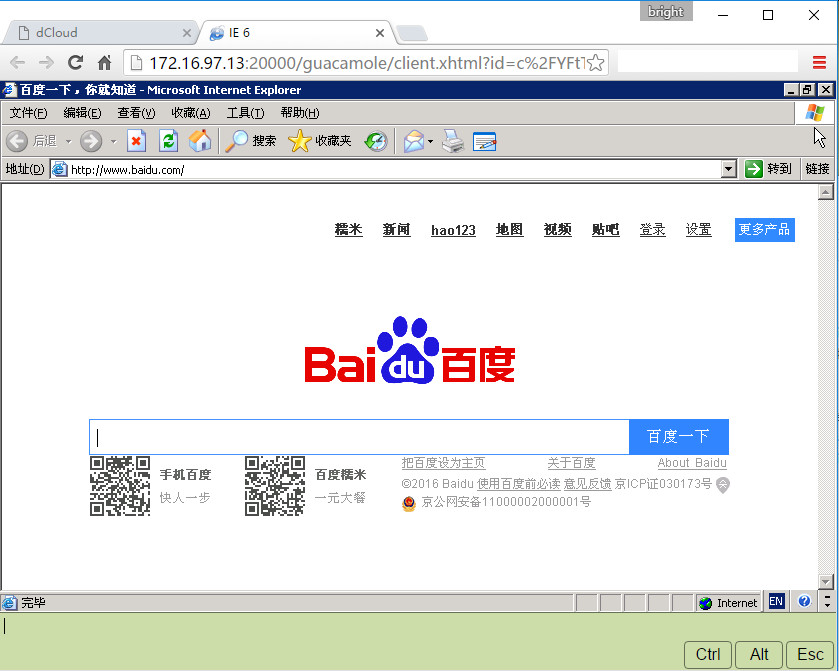Click the blue help question mark icon

point(804,601)
